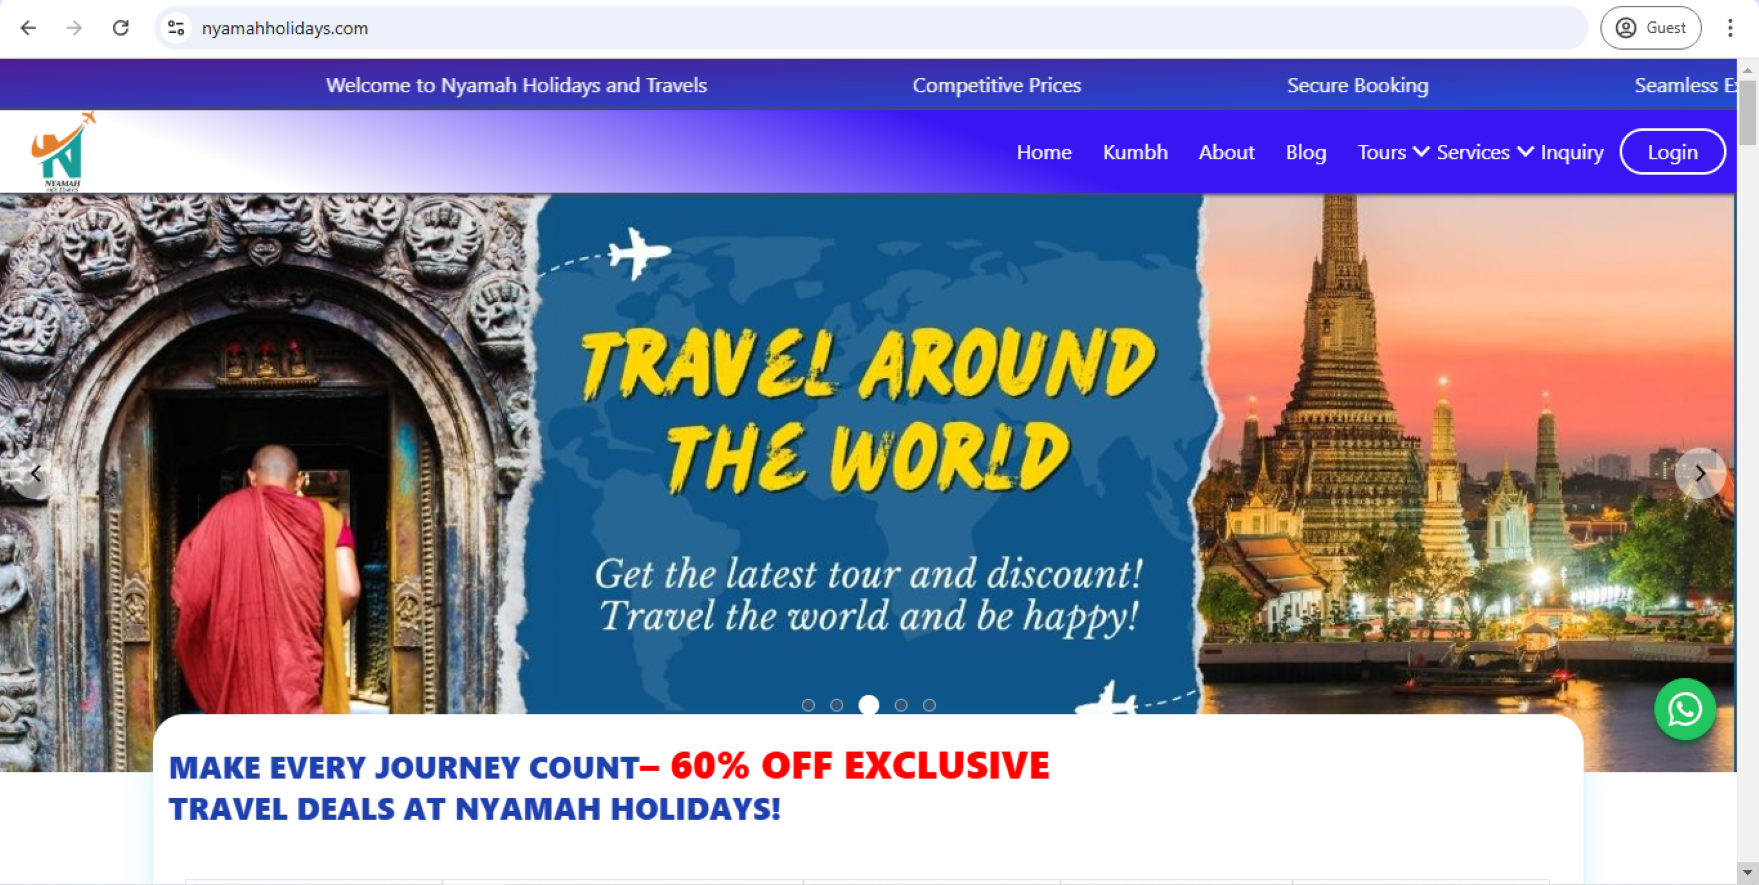Select the second carousel dot

[837, 705]
